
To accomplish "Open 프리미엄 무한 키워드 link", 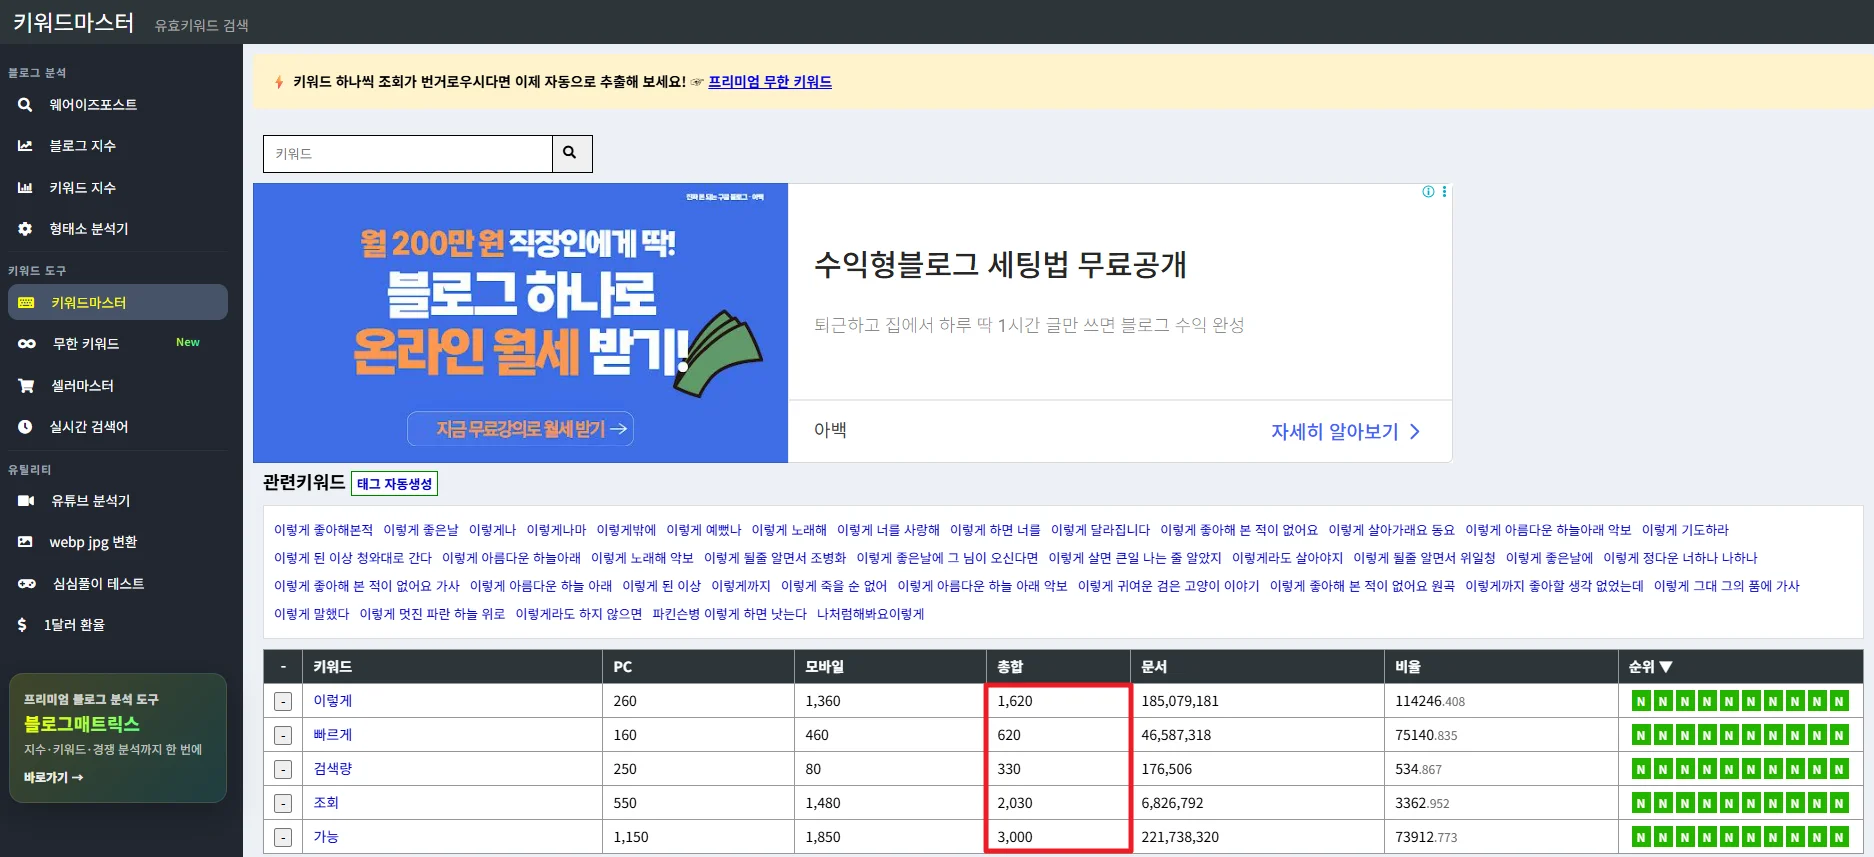I will point(769,82).
